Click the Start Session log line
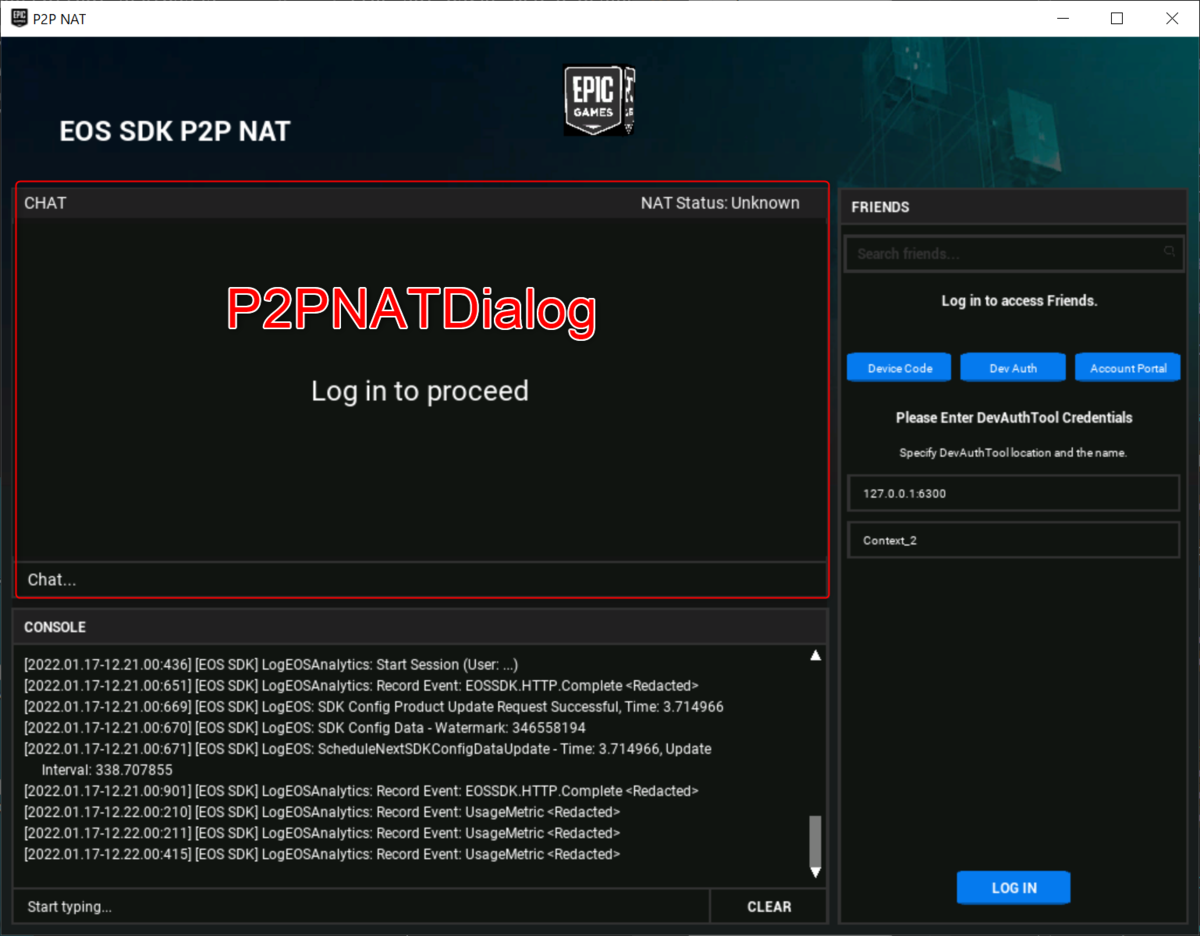Screen dimensions: 1200x936 click(x=271, y=665)
